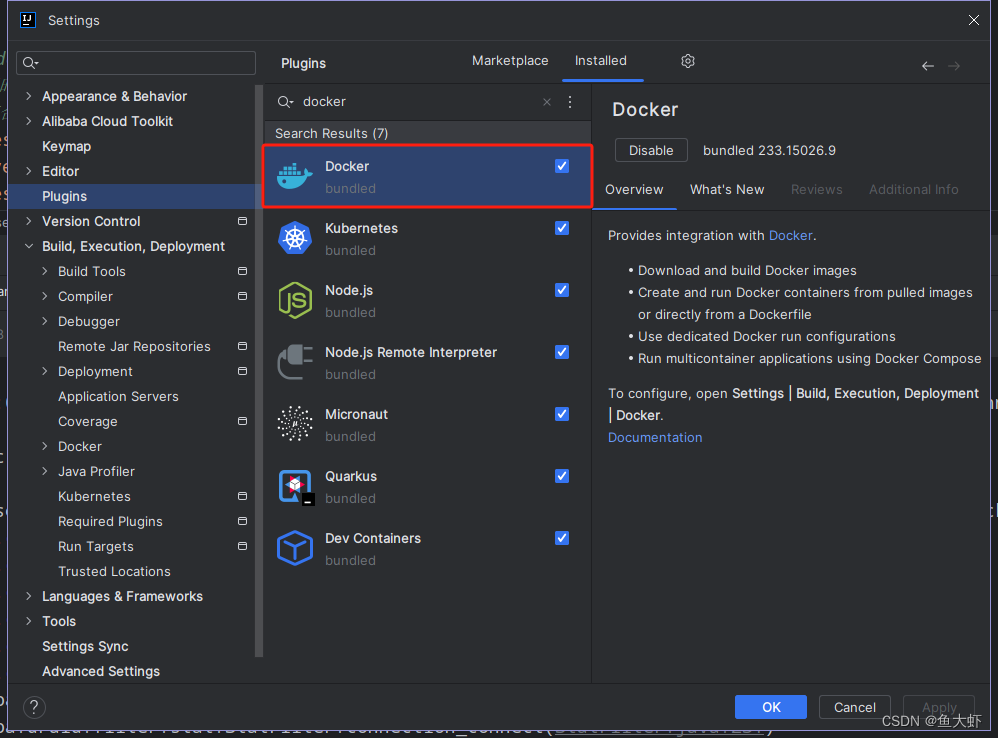
Task: Select the Installed plugins tab
Action: (x=601, y=61)
